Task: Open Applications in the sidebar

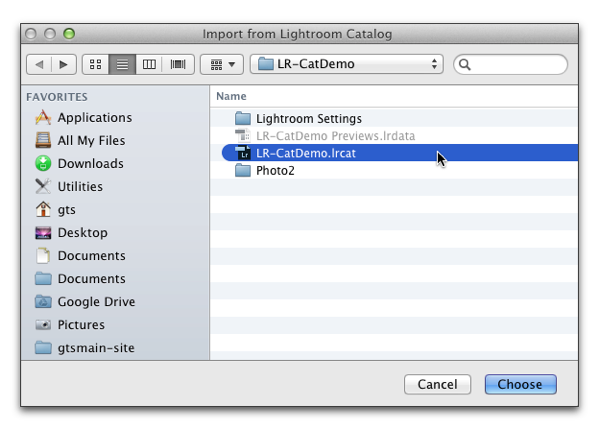Action: [x=94, y=118]
